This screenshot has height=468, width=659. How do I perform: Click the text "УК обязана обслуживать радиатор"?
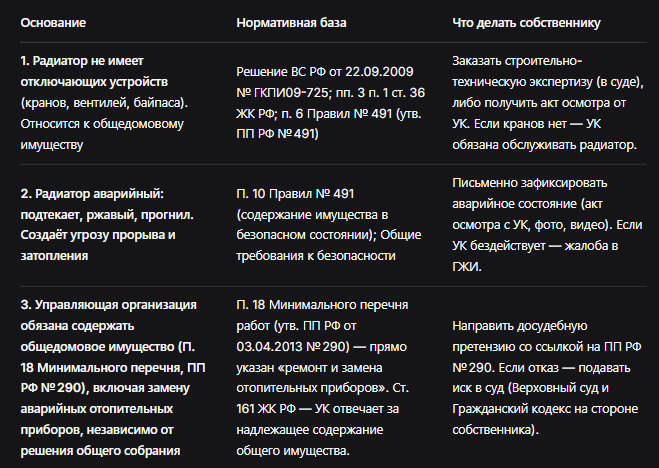coord(545,134)
